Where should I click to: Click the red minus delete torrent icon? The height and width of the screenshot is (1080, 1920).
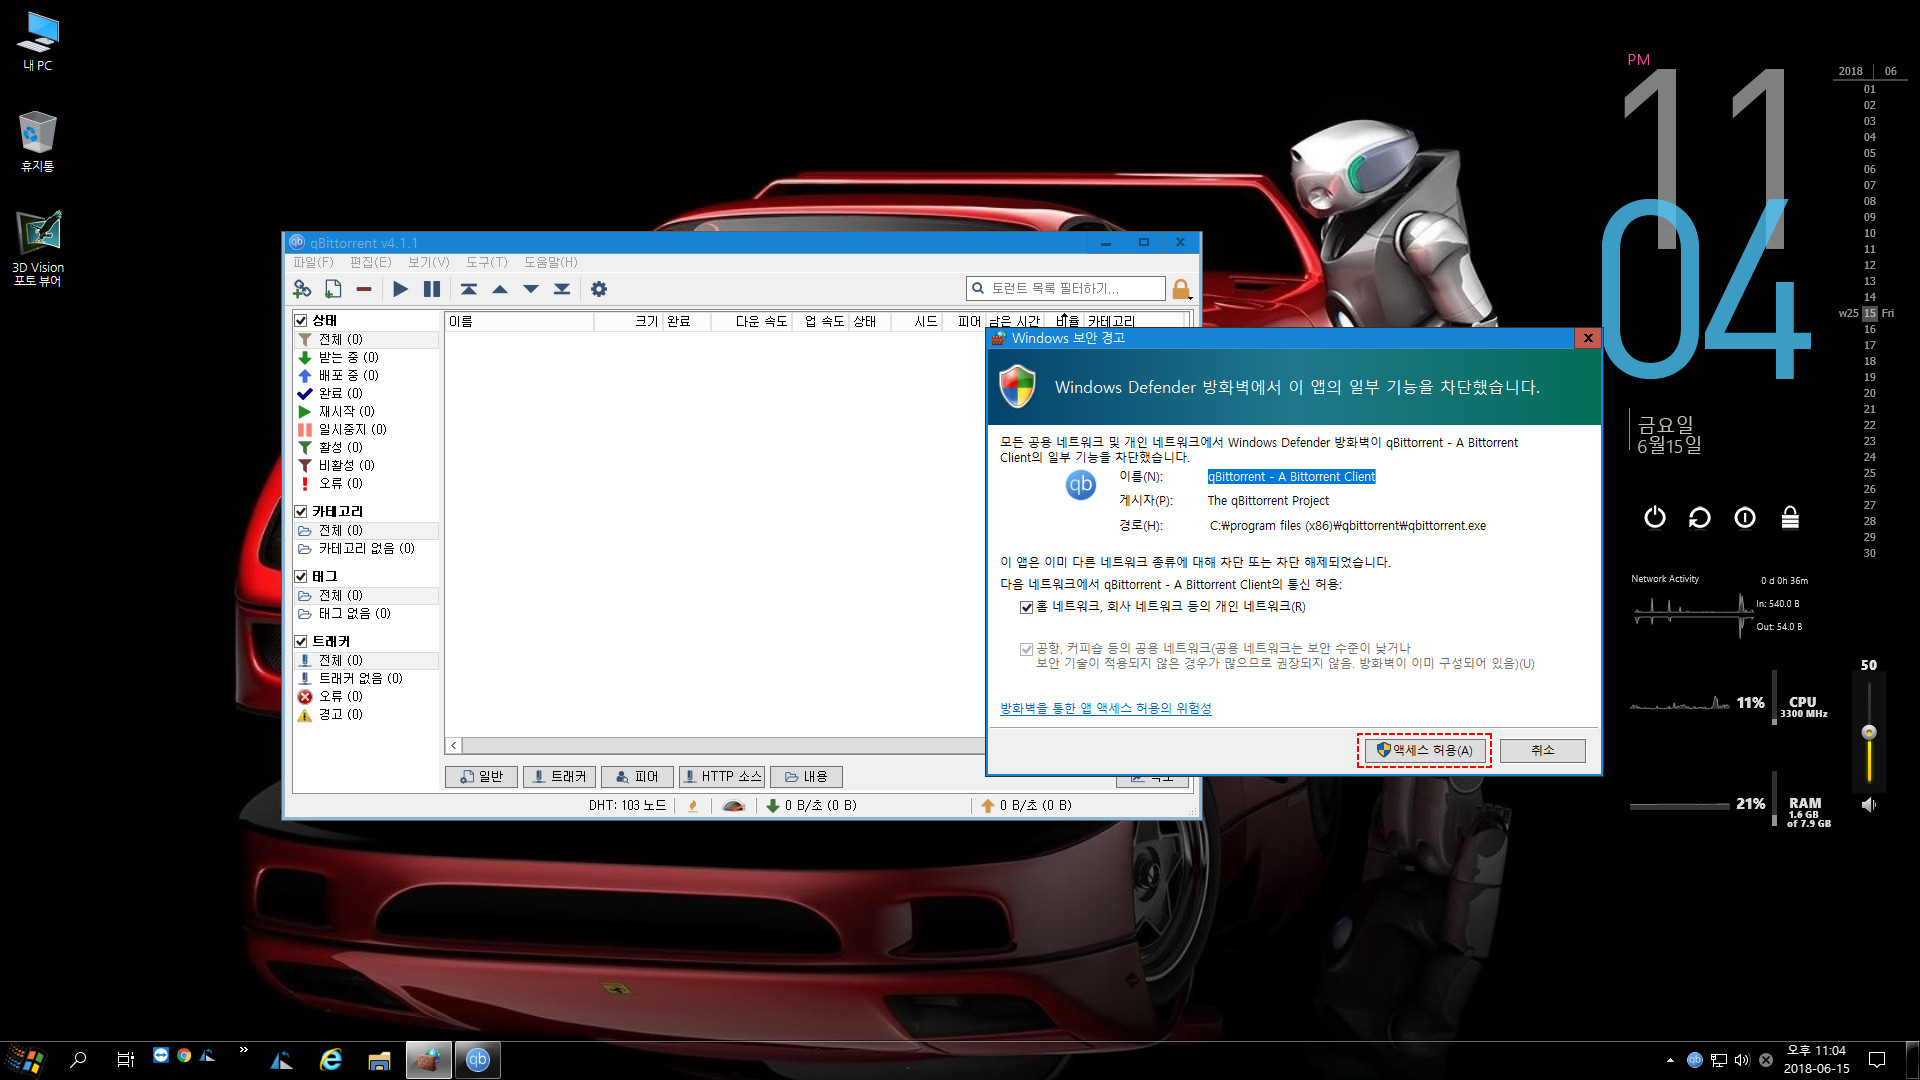[x=364, y=289]
